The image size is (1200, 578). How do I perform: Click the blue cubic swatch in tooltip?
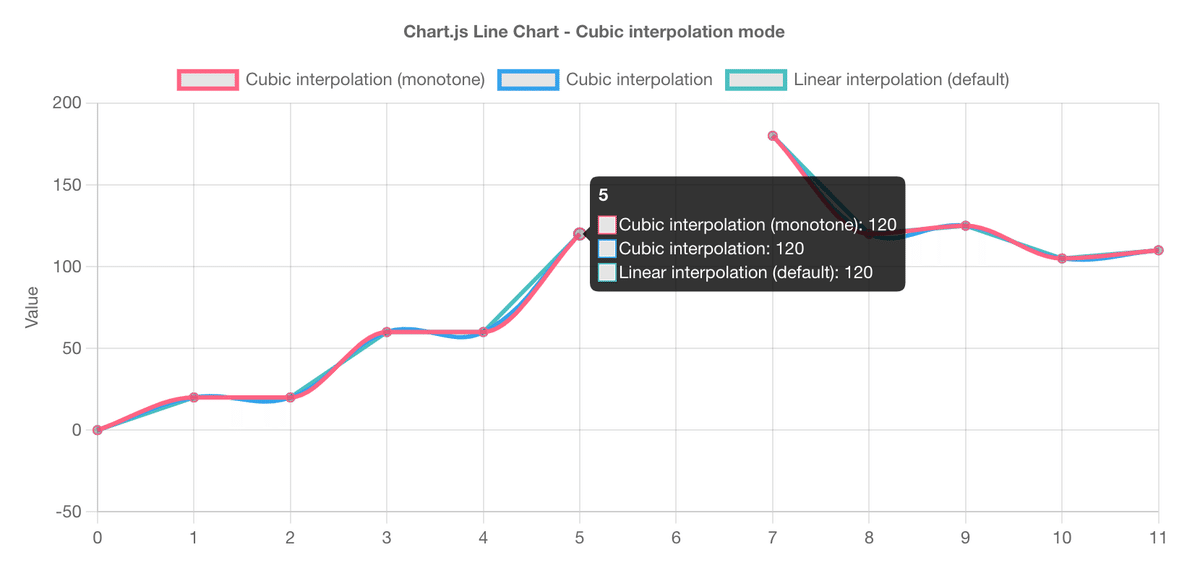[608, 249]
